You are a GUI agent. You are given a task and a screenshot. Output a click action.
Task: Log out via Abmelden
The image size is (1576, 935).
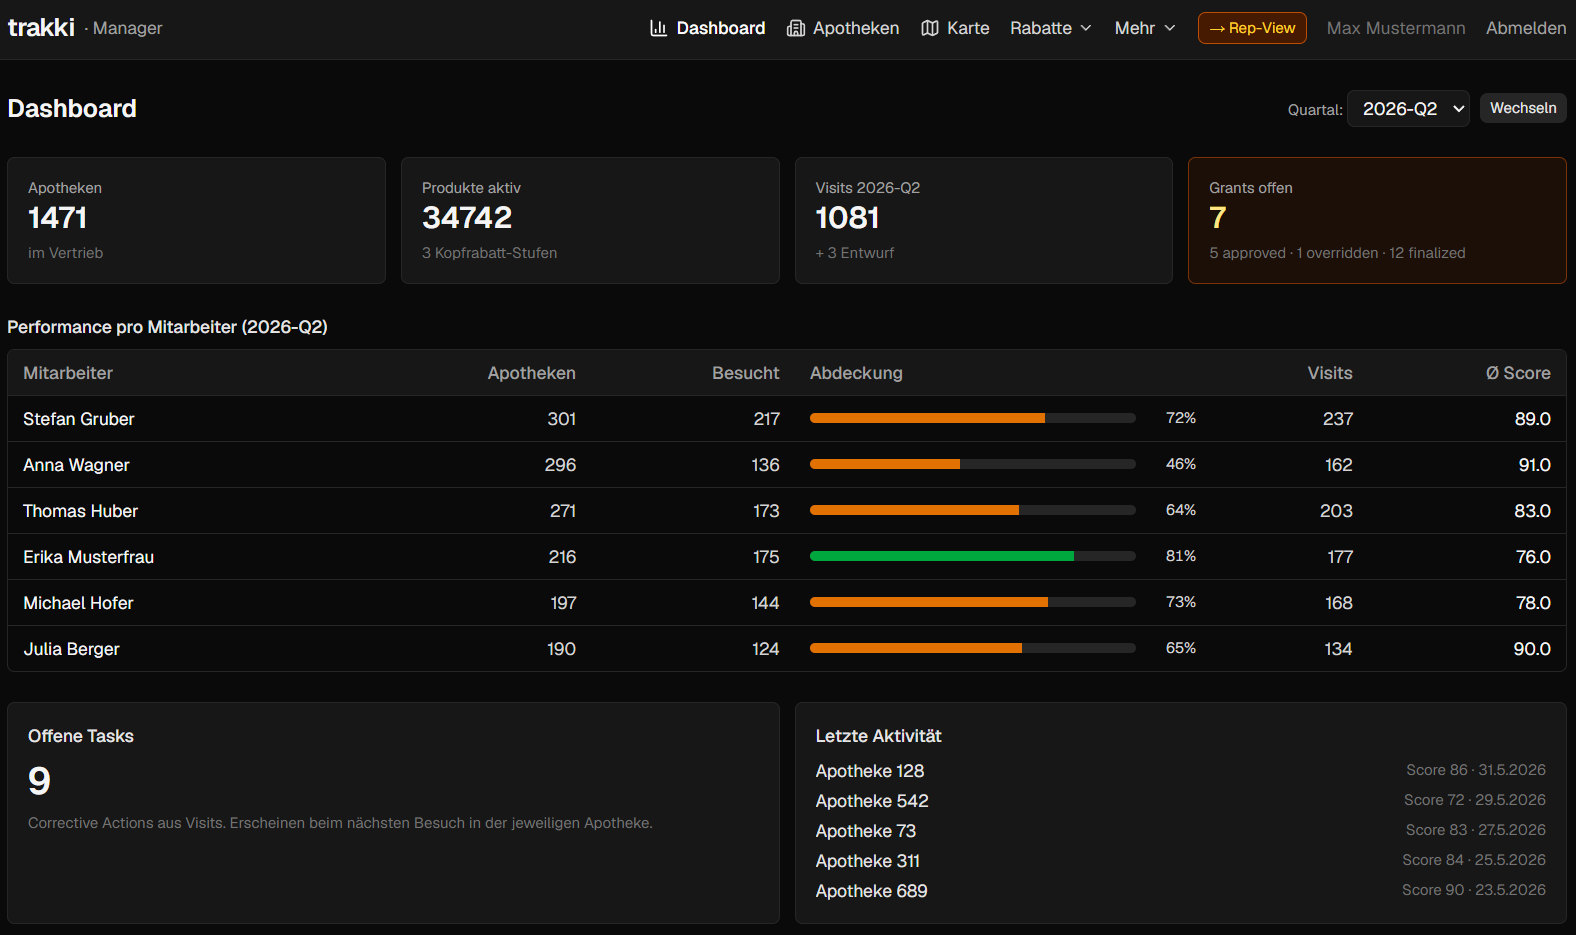(1526, 28)
